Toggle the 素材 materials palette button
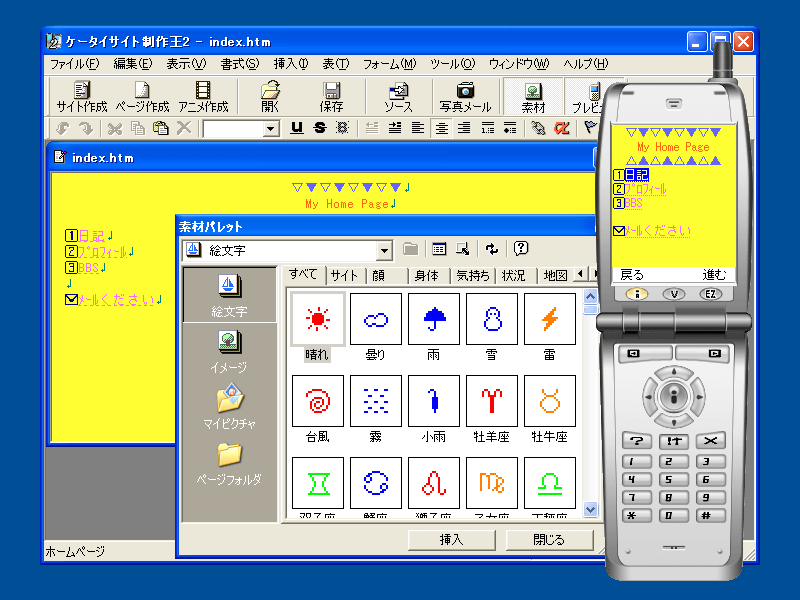 (533, 96)
